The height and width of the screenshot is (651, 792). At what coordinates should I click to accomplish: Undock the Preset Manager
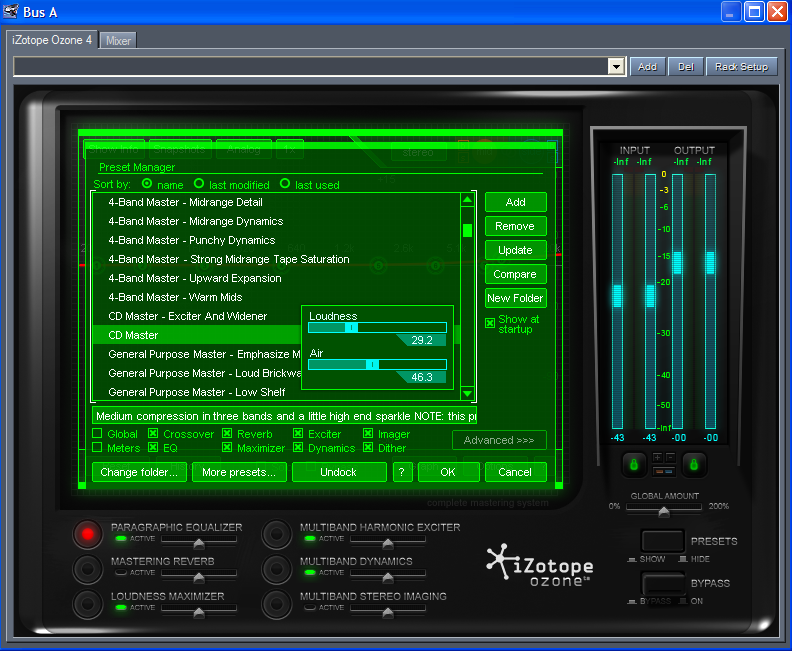click(x=339, y=472)
